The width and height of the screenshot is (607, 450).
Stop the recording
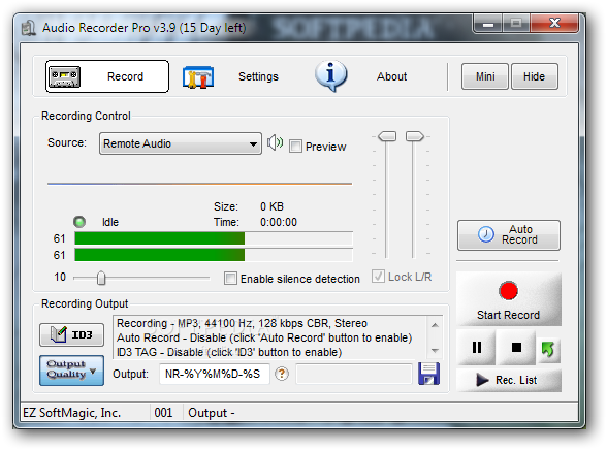tap(516, 347)
